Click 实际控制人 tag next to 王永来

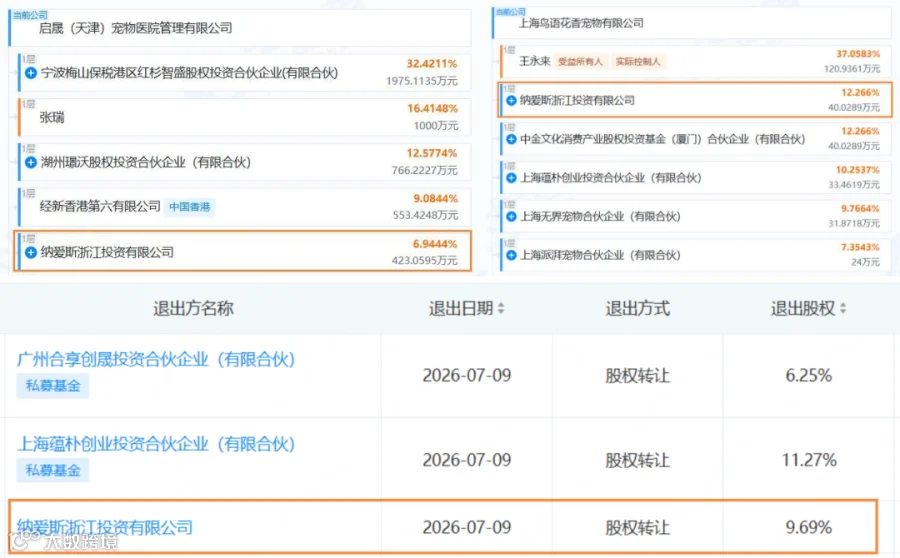[638, 61]
